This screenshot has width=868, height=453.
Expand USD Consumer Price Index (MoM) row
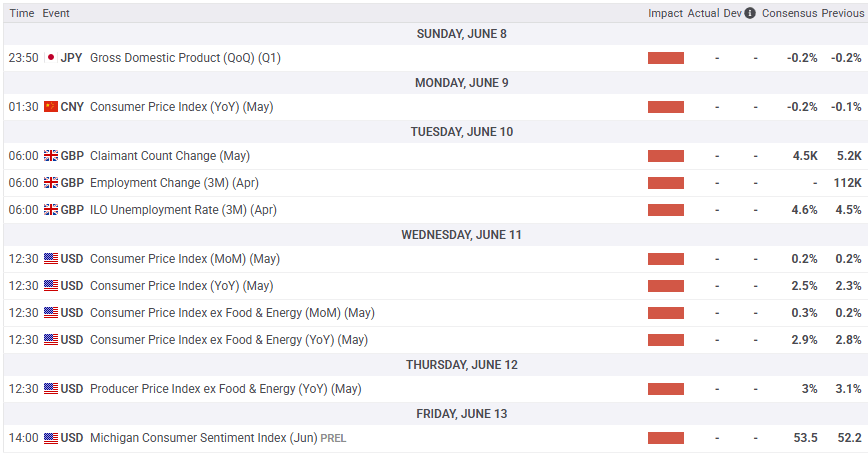pyautogui.click(x=184, y=259)
